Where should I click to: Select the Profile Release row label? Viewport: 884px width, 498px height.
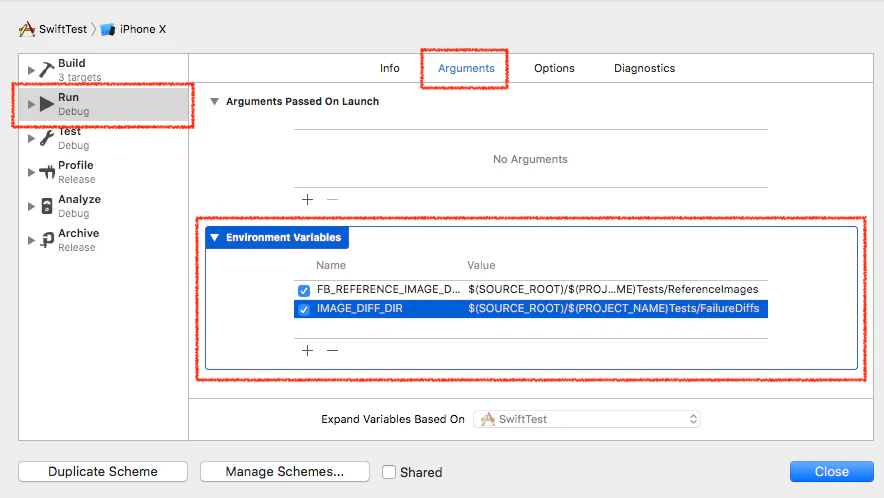[77, 172]
